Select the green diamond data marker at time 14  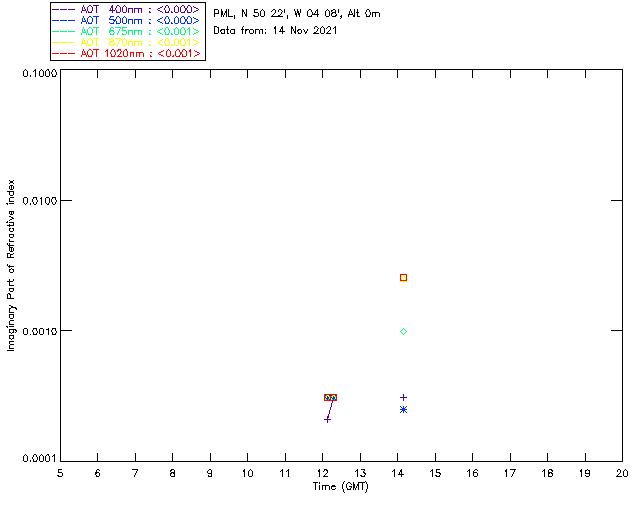click(403, 332)
